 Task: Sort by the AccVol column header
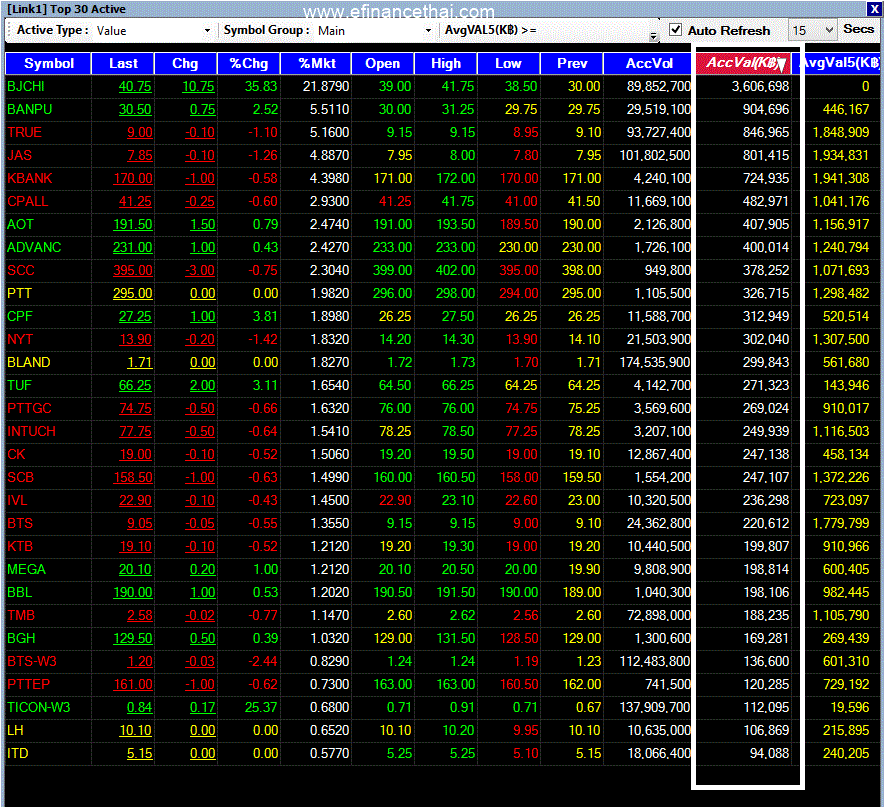(x=649, y=64)
